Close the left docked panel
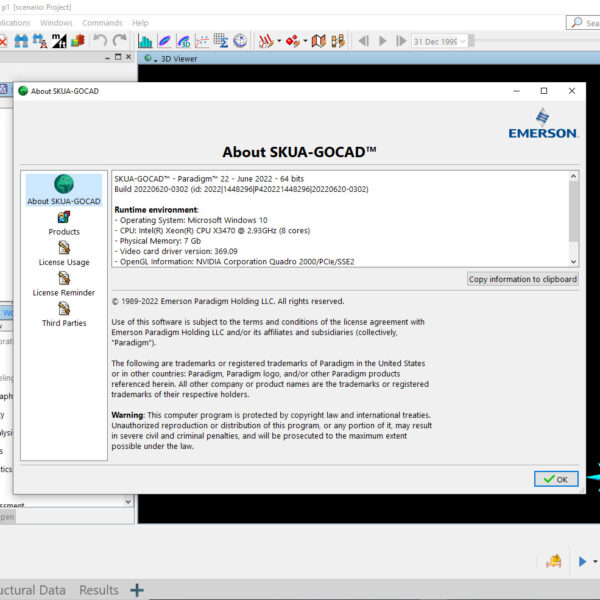The image size is (600, 600). pos(129,57)
